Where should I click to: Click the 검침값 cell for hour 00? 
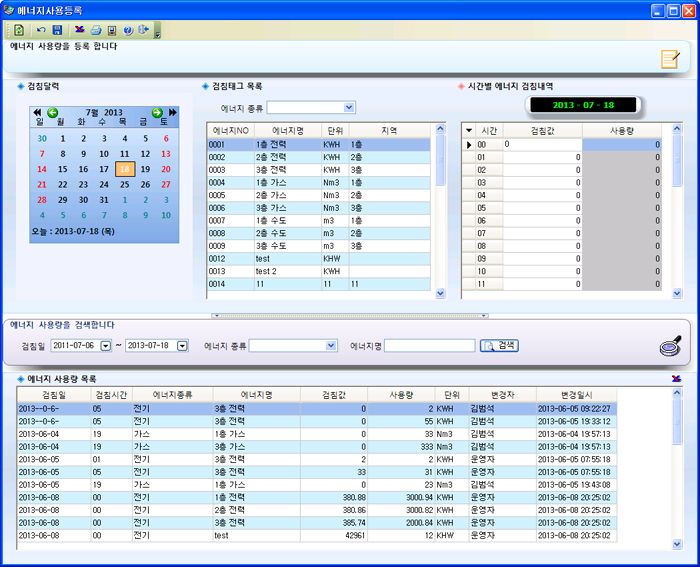(x=541, y=145)
